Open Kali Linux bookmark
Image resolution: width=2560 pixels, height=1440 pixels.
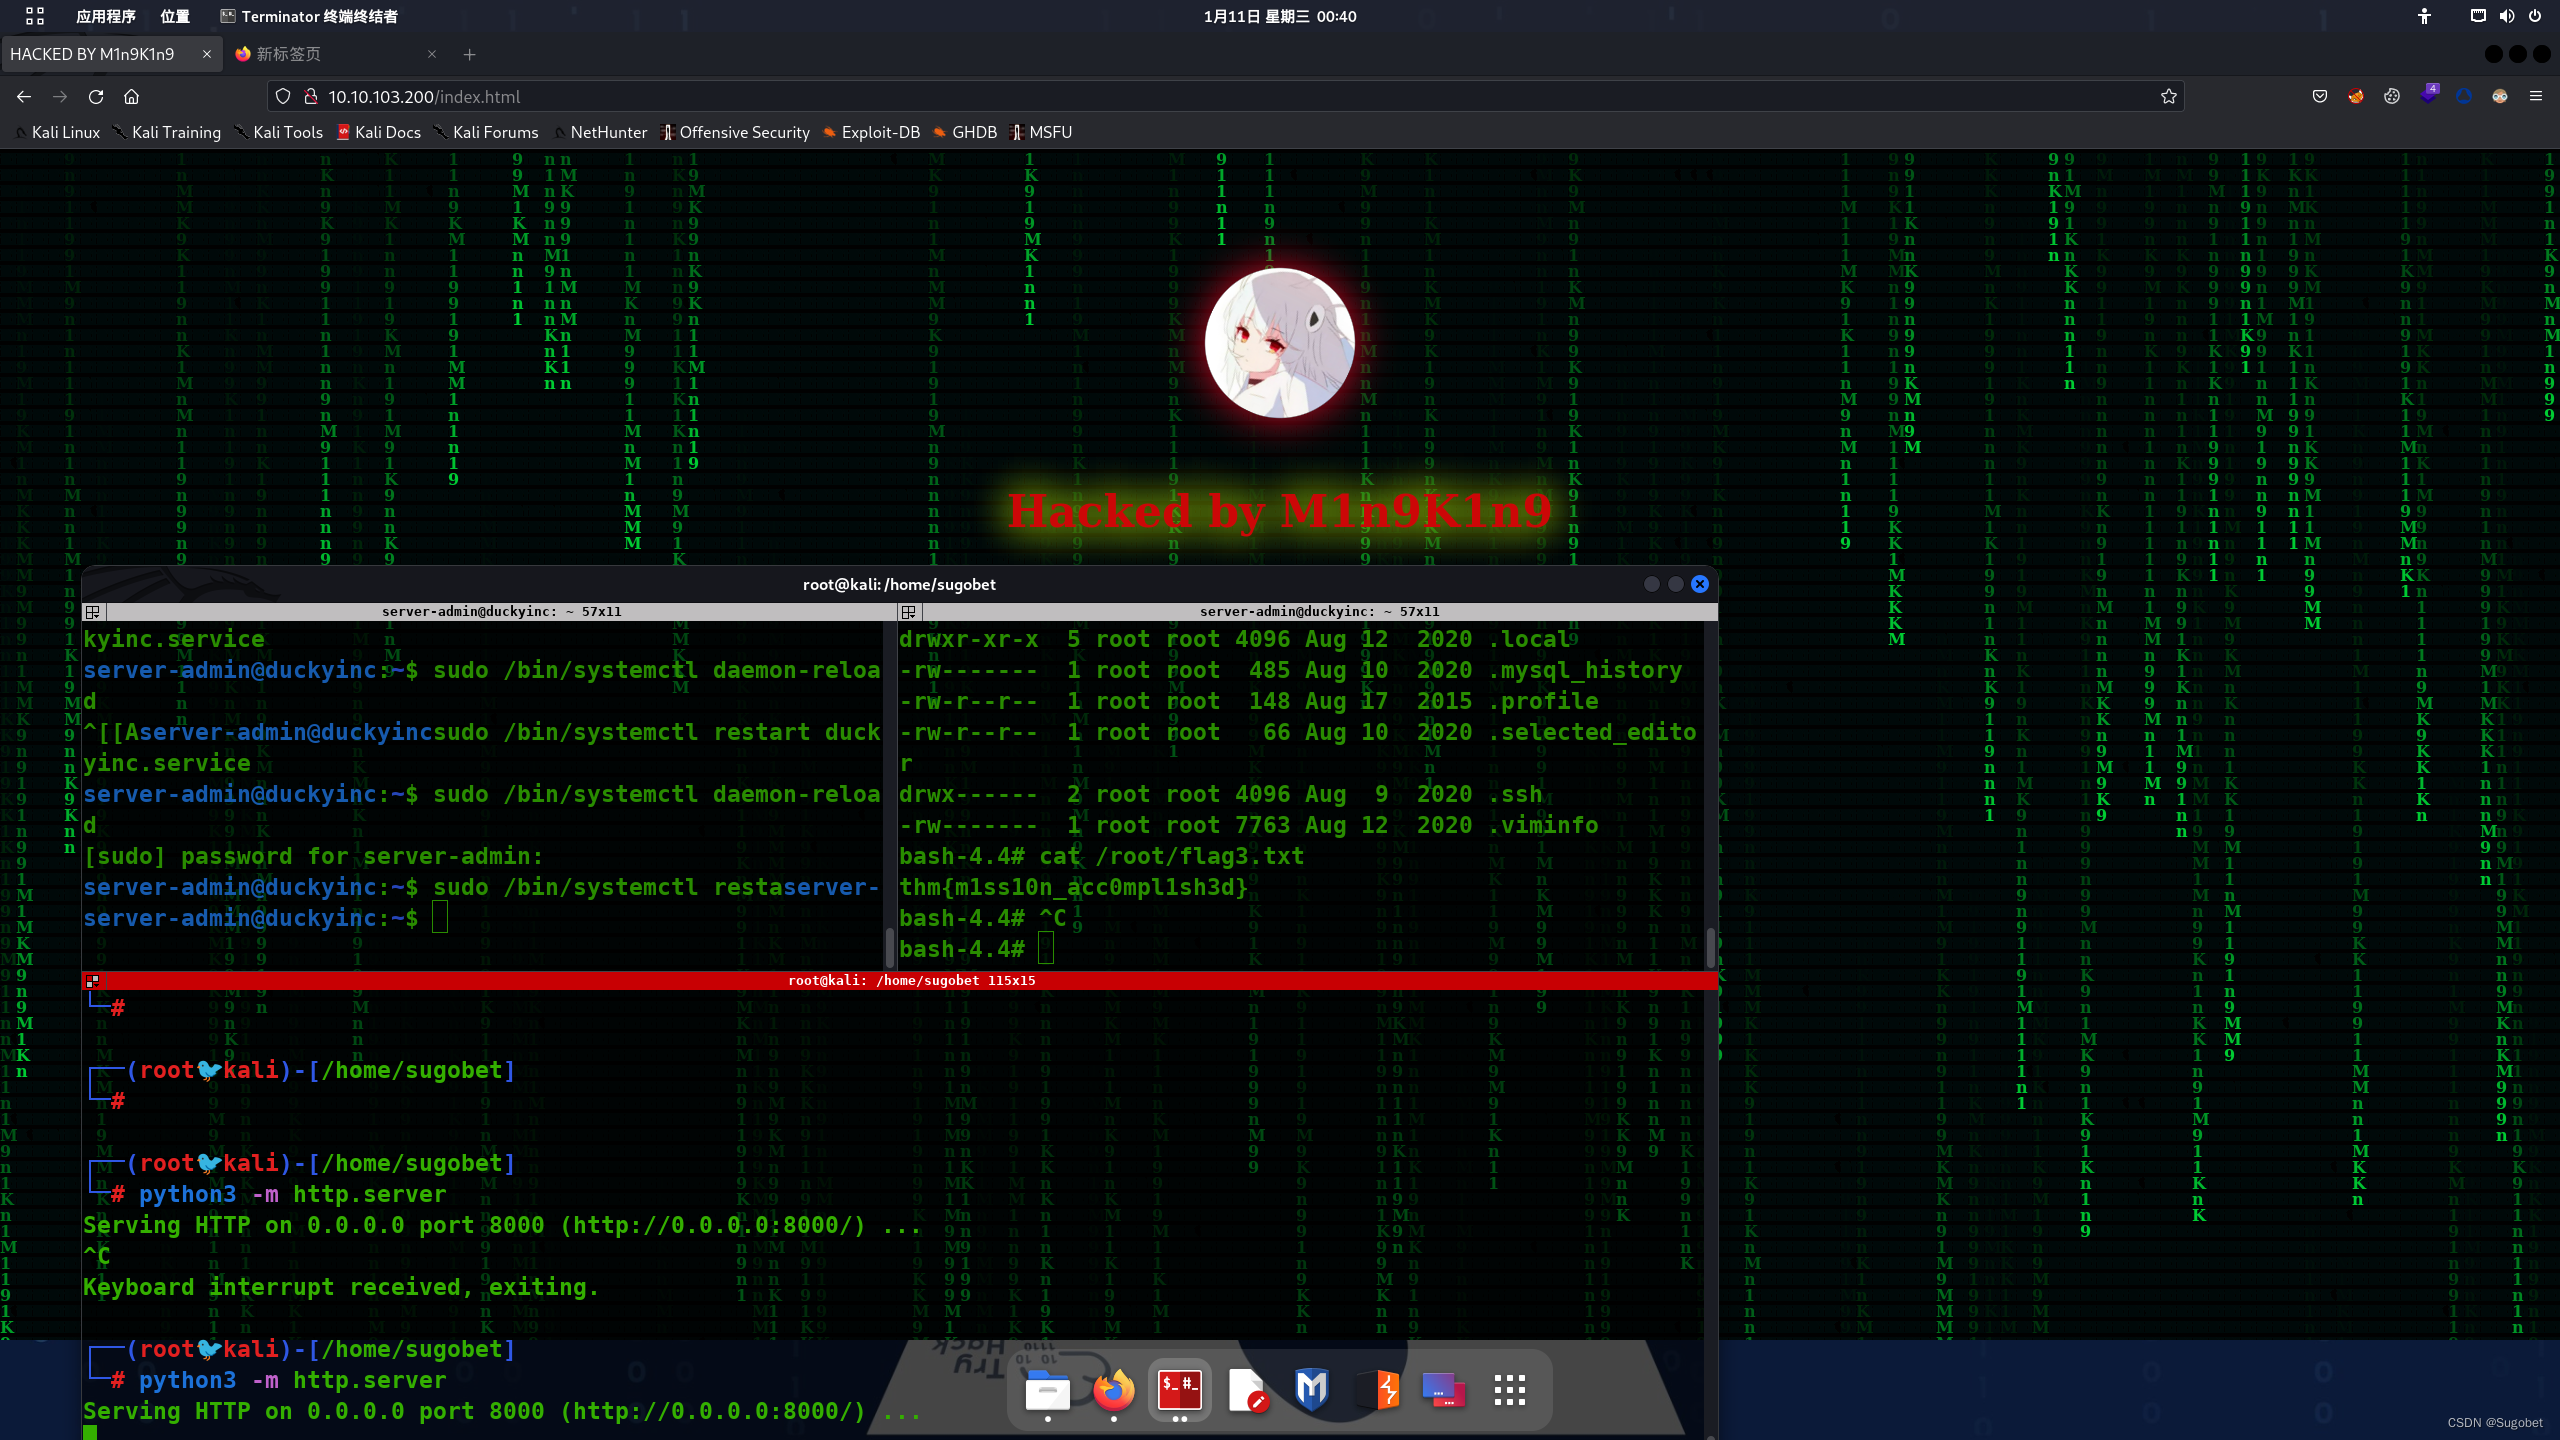(57, 132)
